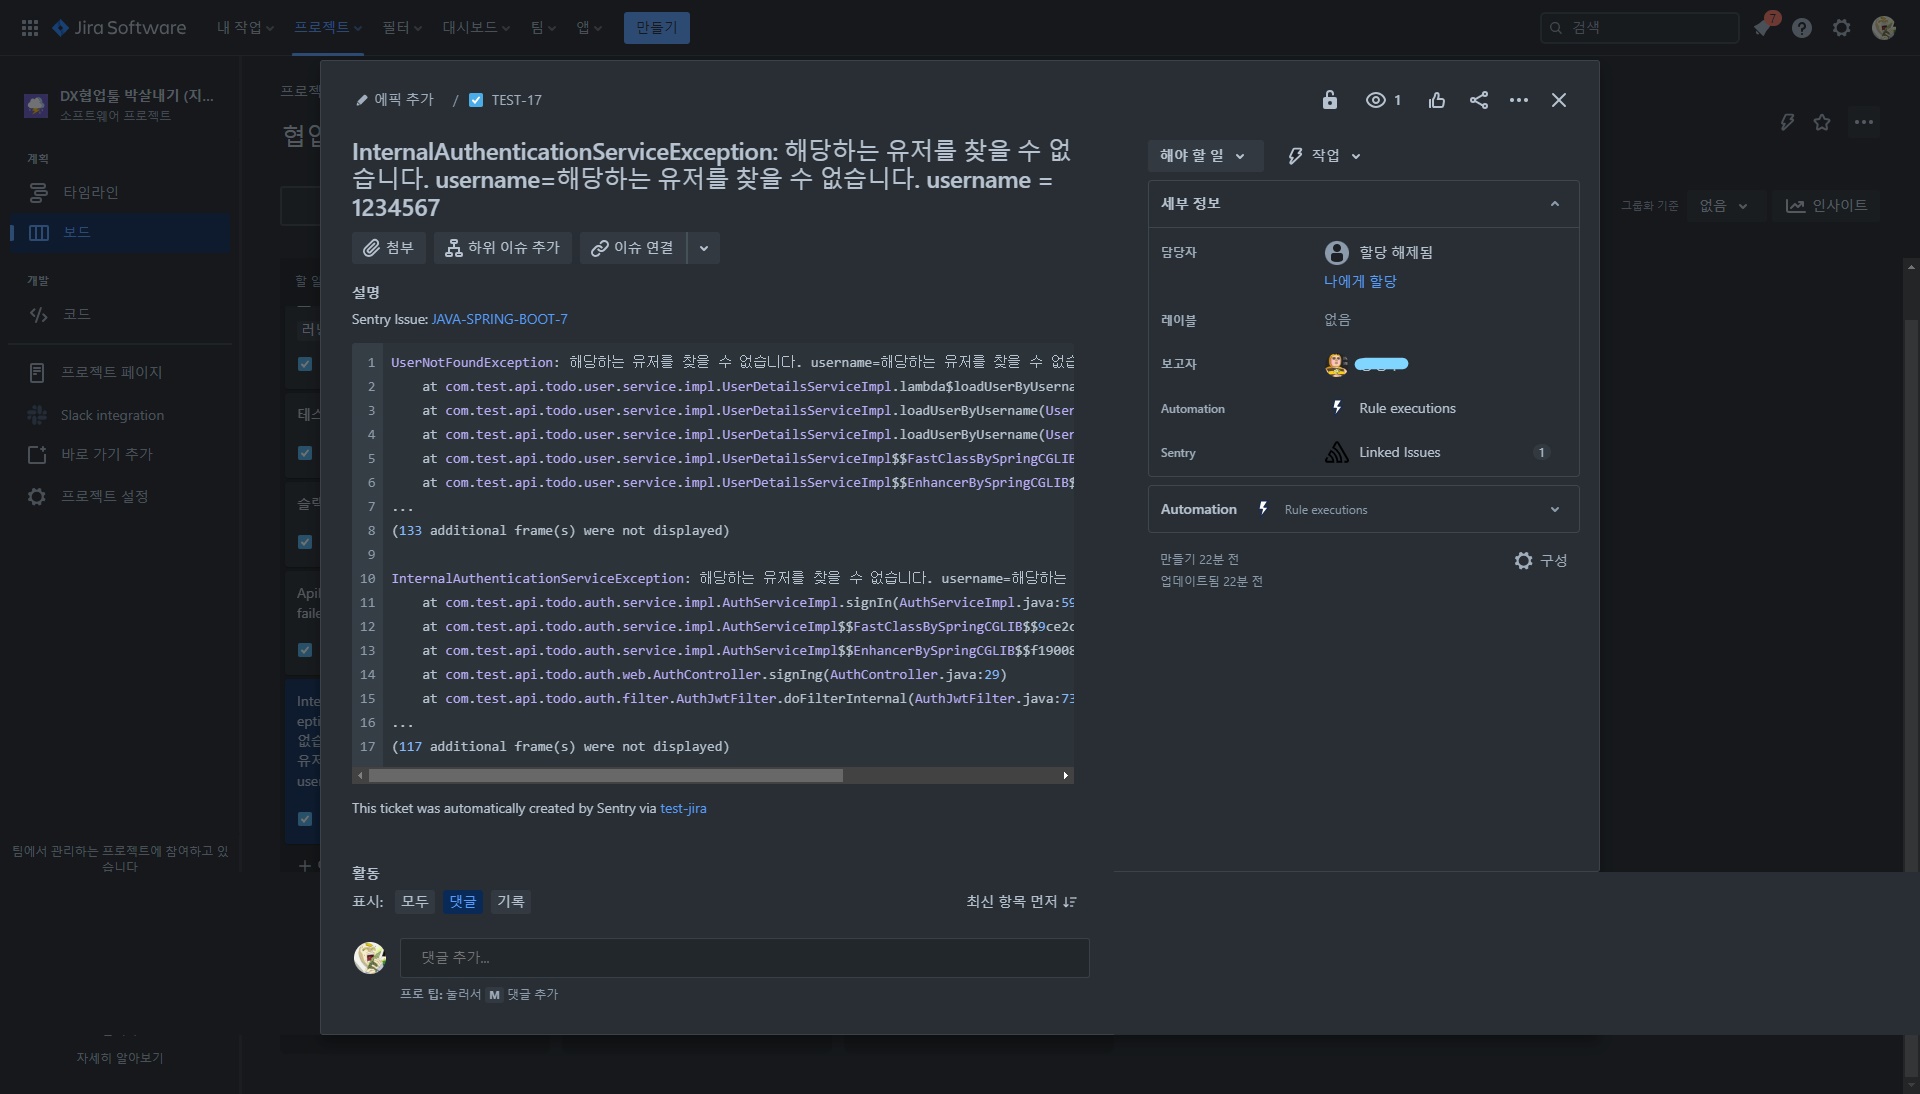Open the 내 작업 menu
Image resolution: width=1920 pixels, height=1094 pixels.
tap(245, 28)
